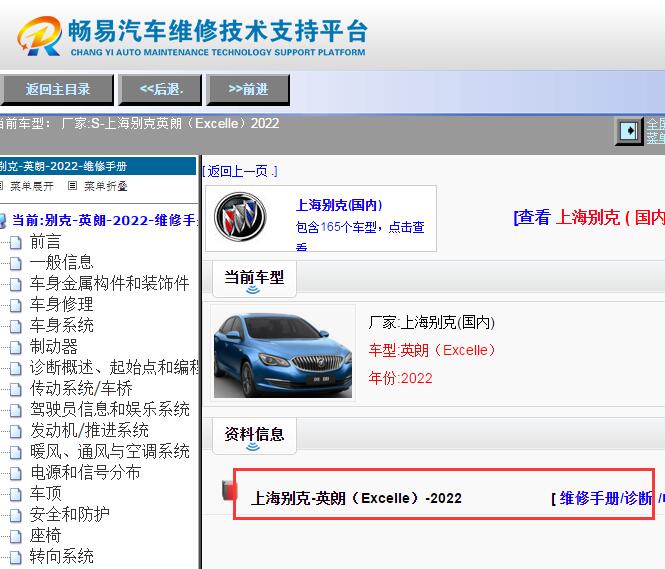Click the page icon next to 车顶
This screenshot has width=665, height=569.
pyautogui.click(x=16, y=495)
